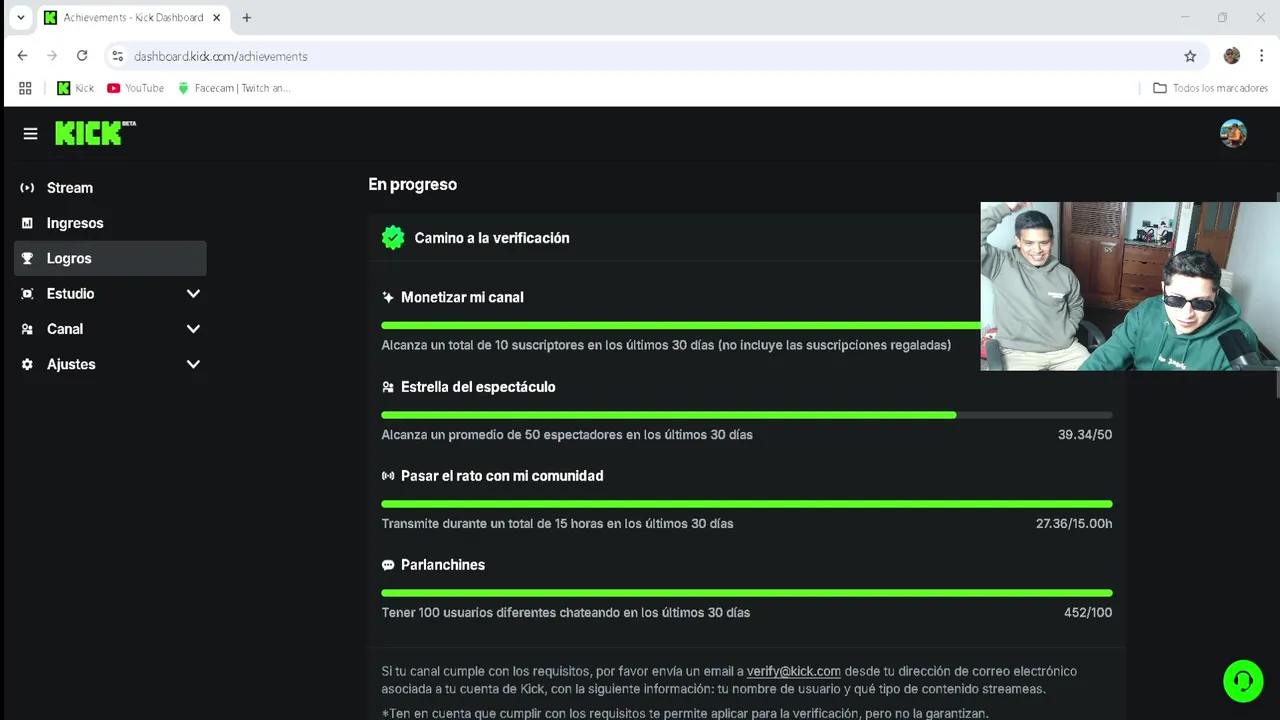Viewport: 1280px width, 720px height.
Task: Open the tab search dropdown arrow
Action: 20,17
